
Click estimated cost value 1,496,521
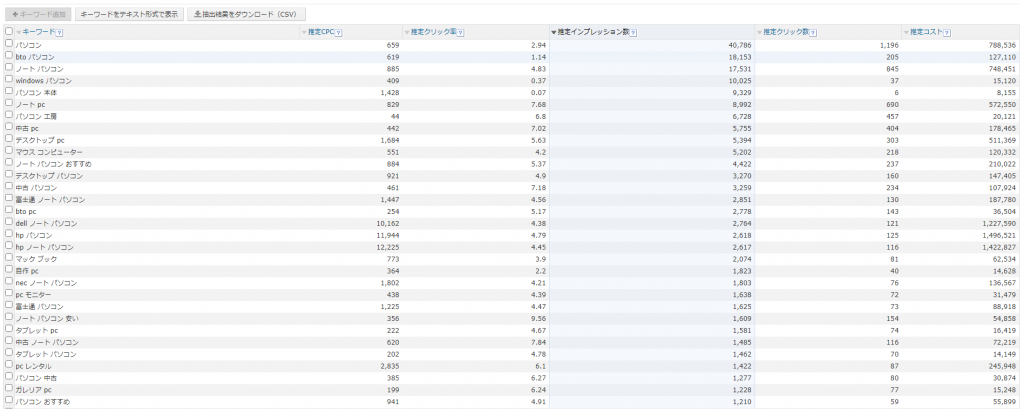[999, 235]
